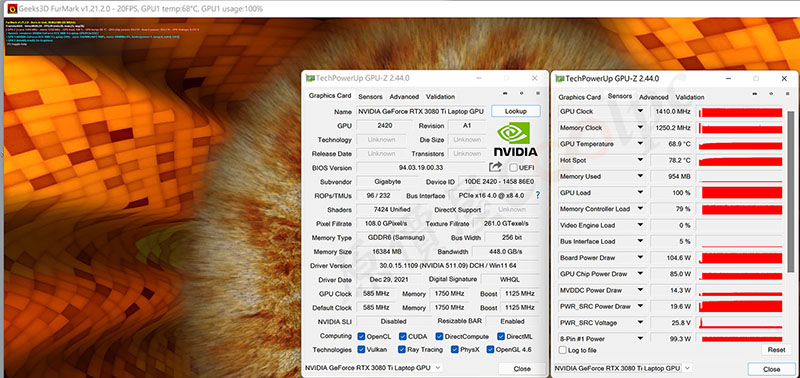Toggle the UEFI checkbox
Image resolution: width=800 pixels, height=378 pixels.
(513, 167)
